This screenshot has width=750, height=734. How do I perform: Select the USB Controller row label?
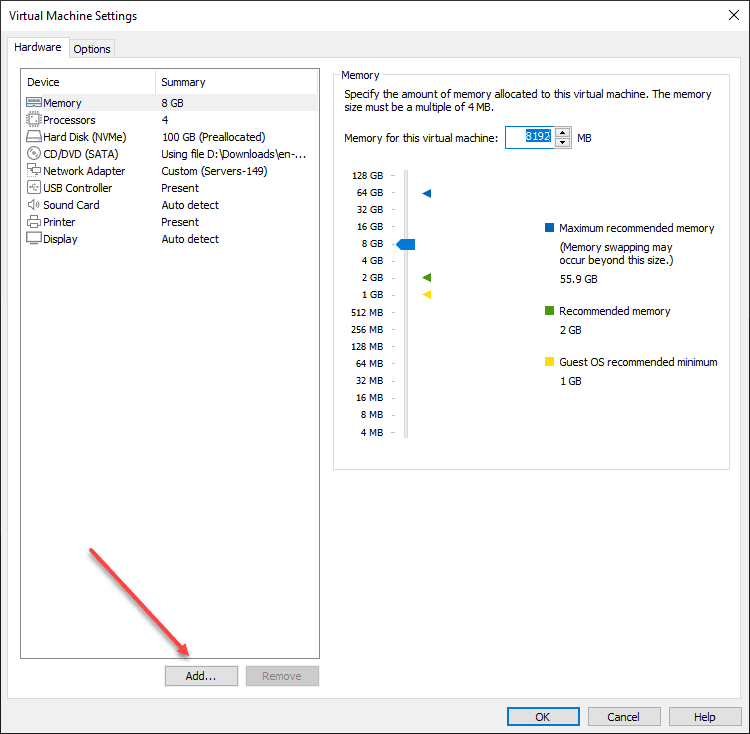pos(77,188)
